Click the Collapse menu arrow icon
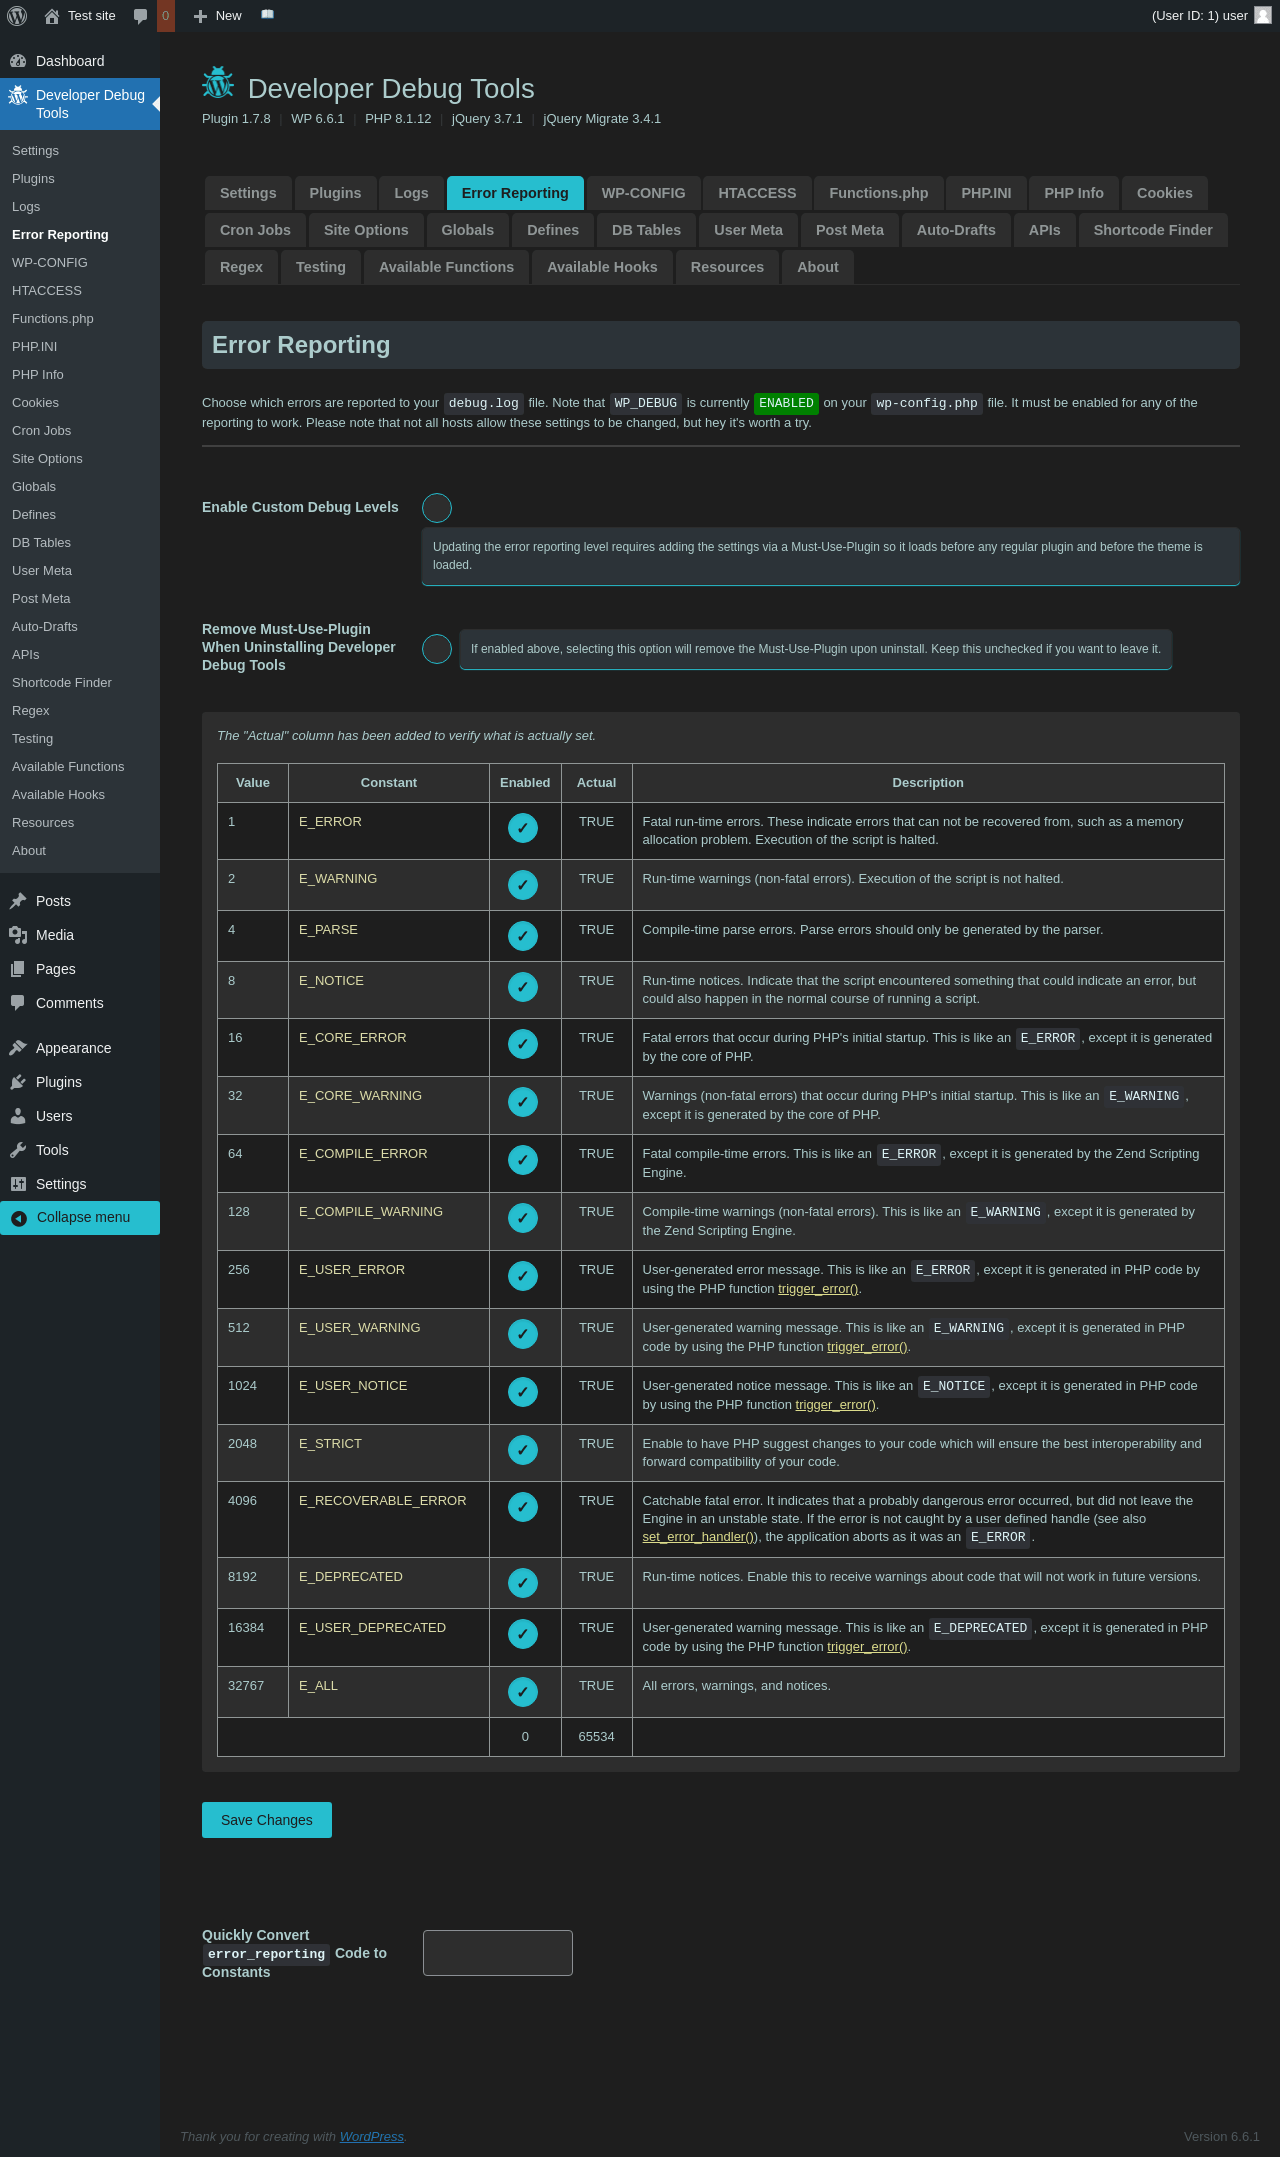This screenshot has height=2157, width=1280. 19,1218
